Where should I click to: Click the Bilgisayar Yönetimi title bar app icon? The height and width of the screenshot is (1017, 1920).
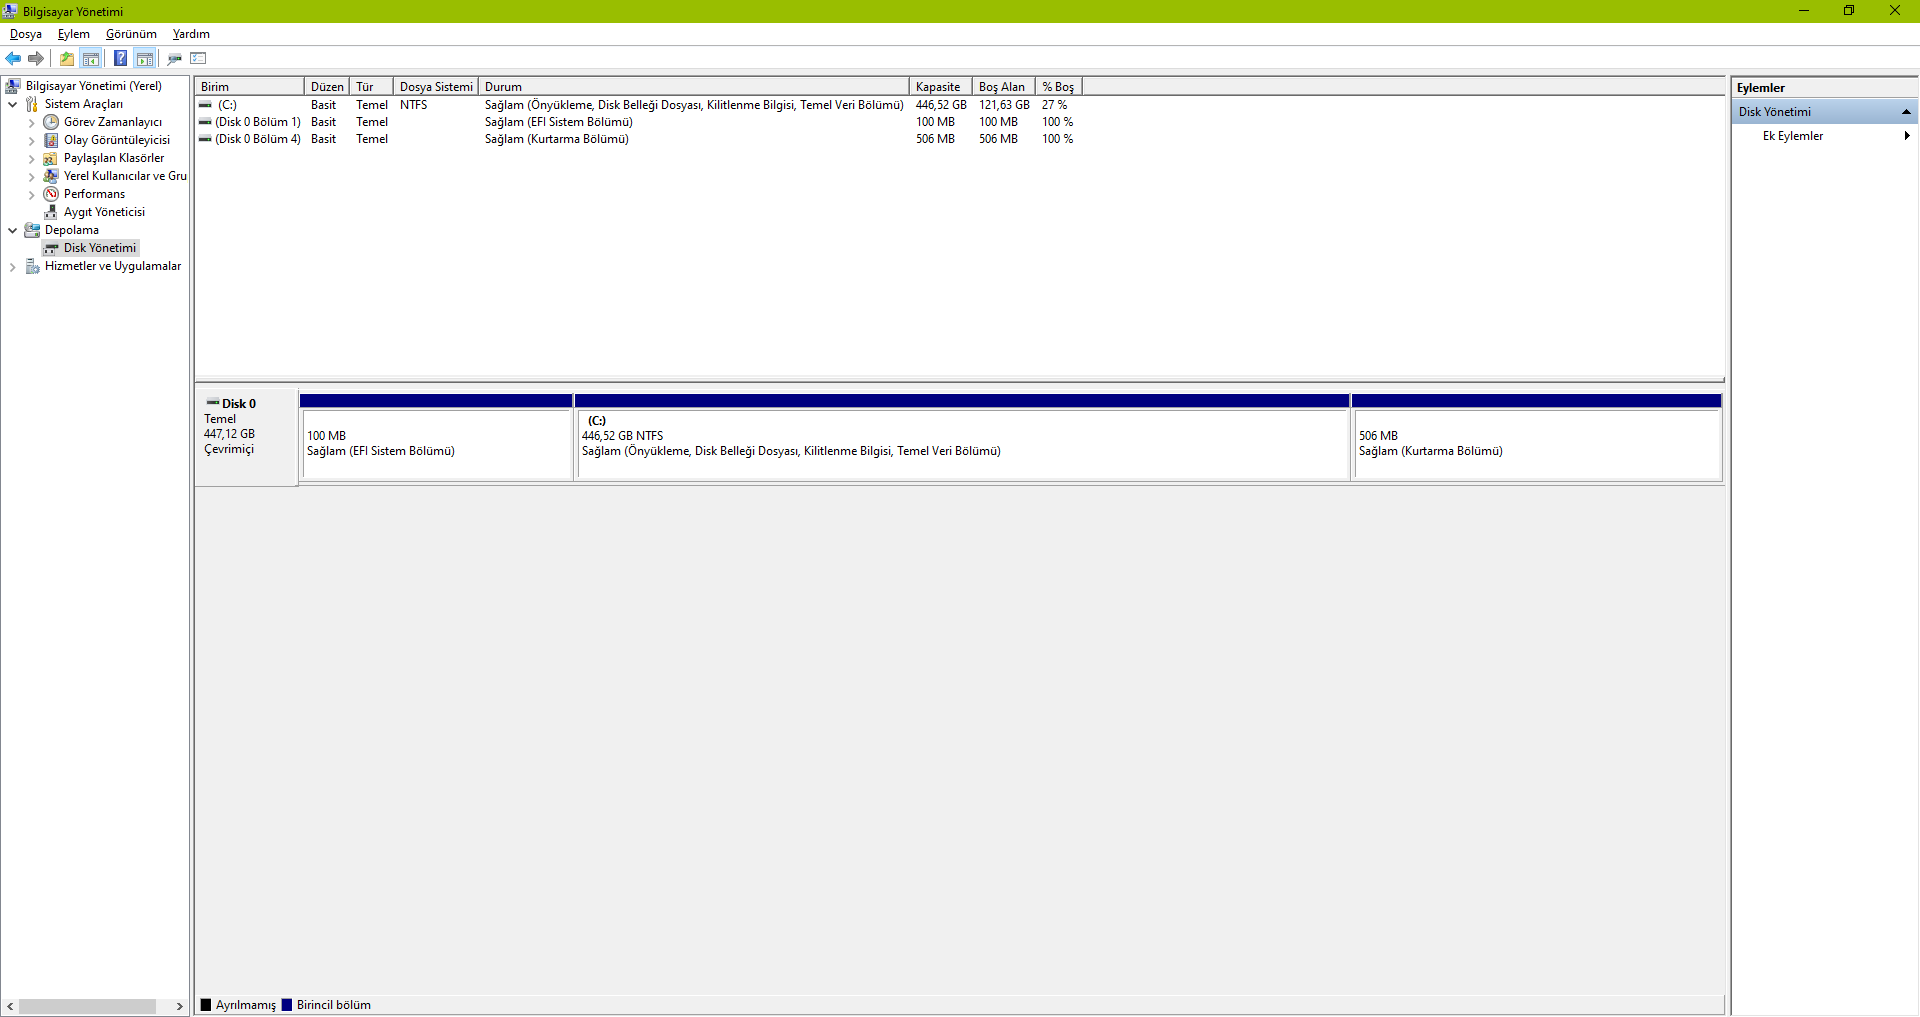coord(10,11)
